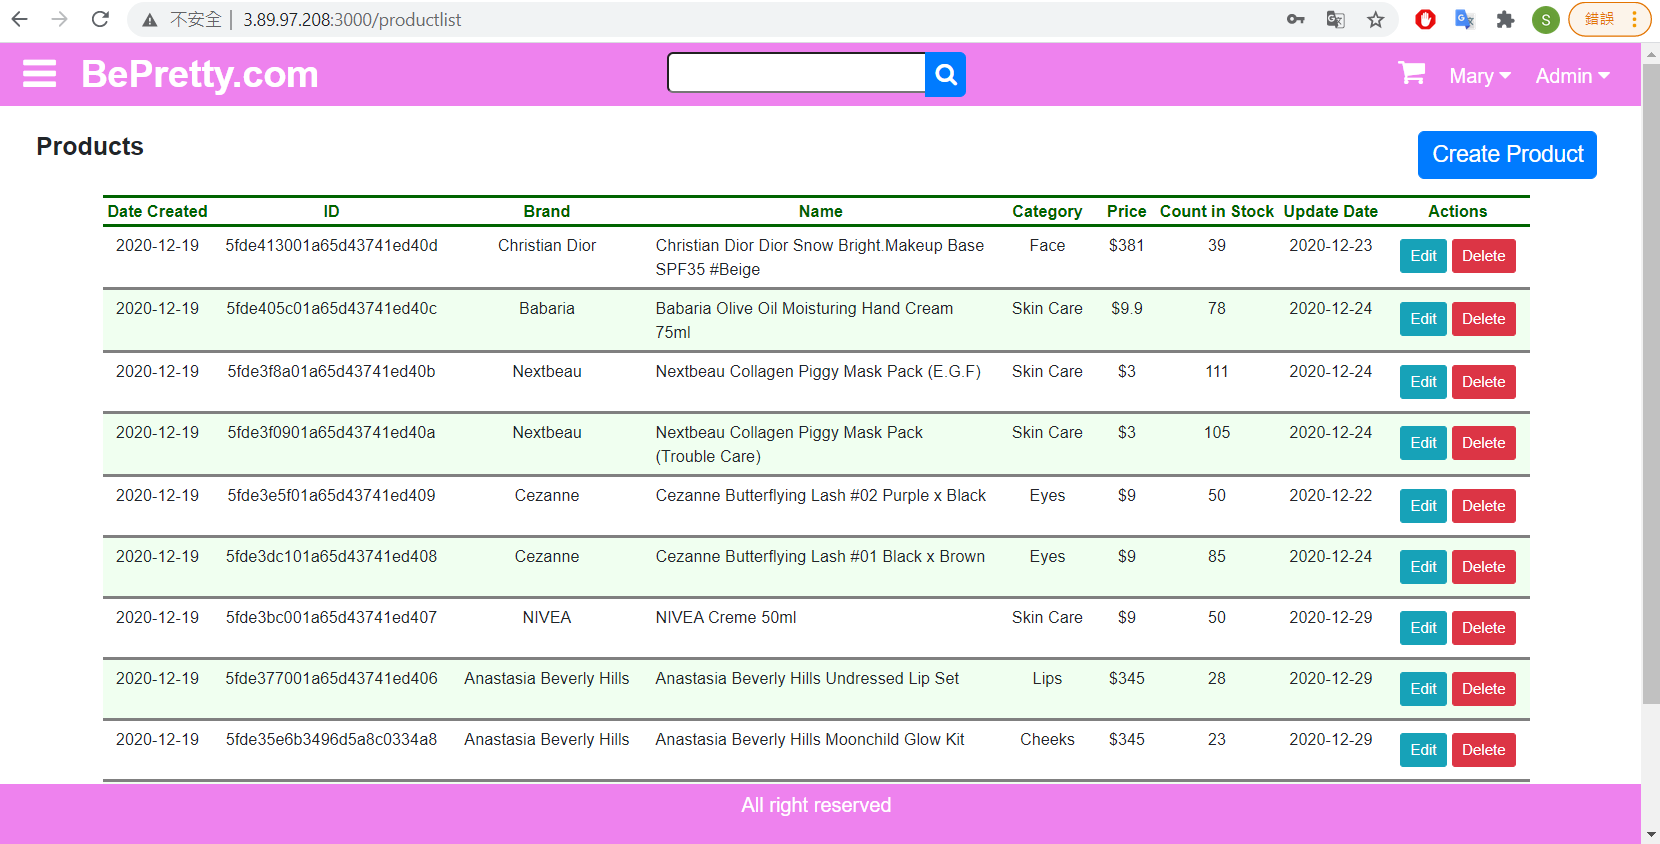Screen dimensions: 1660x844
Task: Click the BePretty.com logo link
Action: point(200,74)
